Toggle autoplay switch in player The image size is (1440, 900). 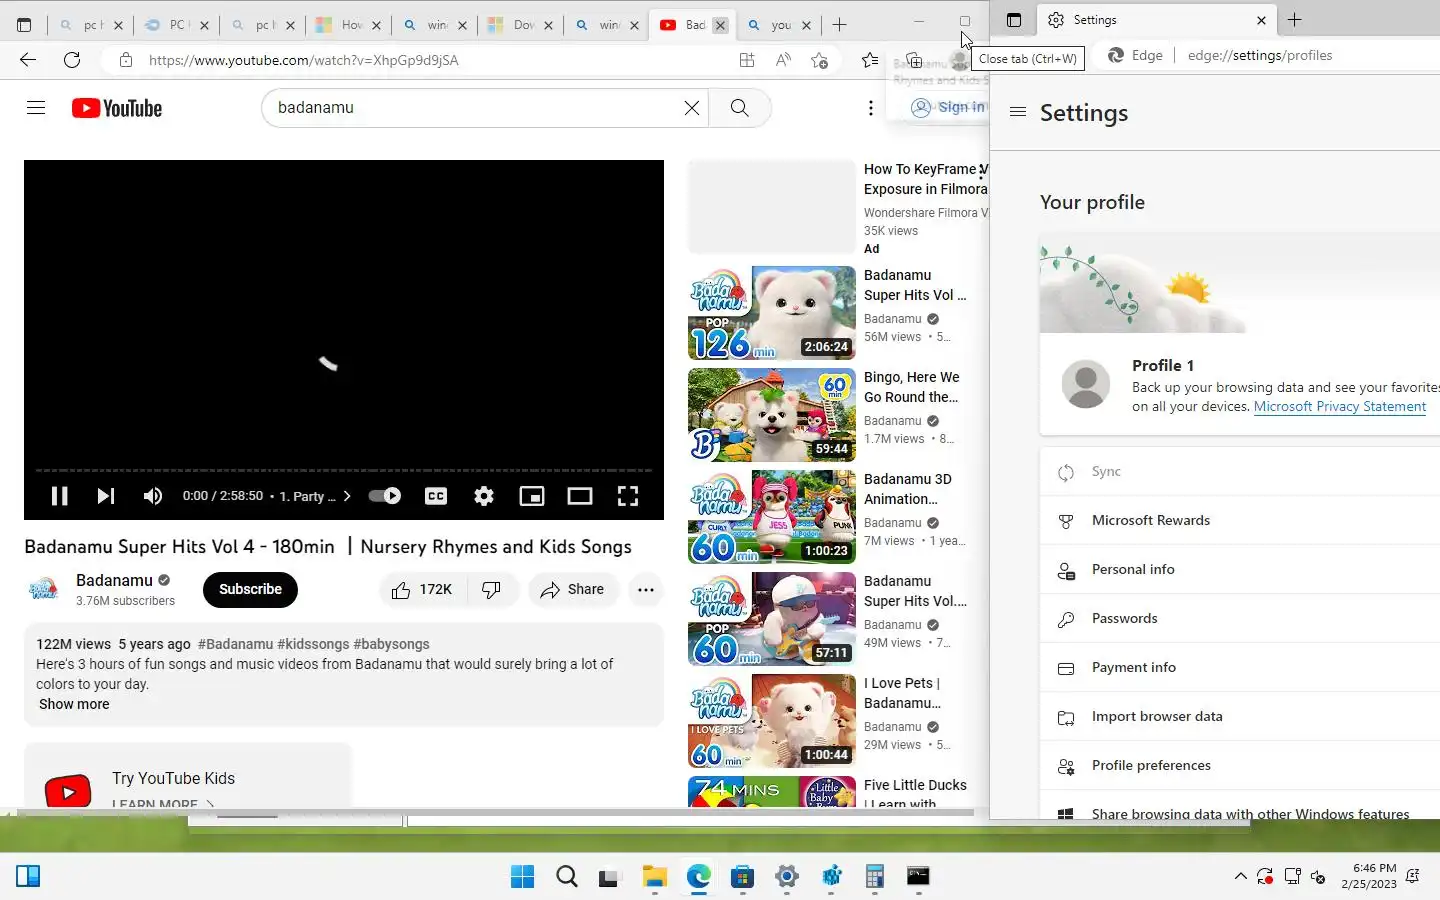point(385,495)
